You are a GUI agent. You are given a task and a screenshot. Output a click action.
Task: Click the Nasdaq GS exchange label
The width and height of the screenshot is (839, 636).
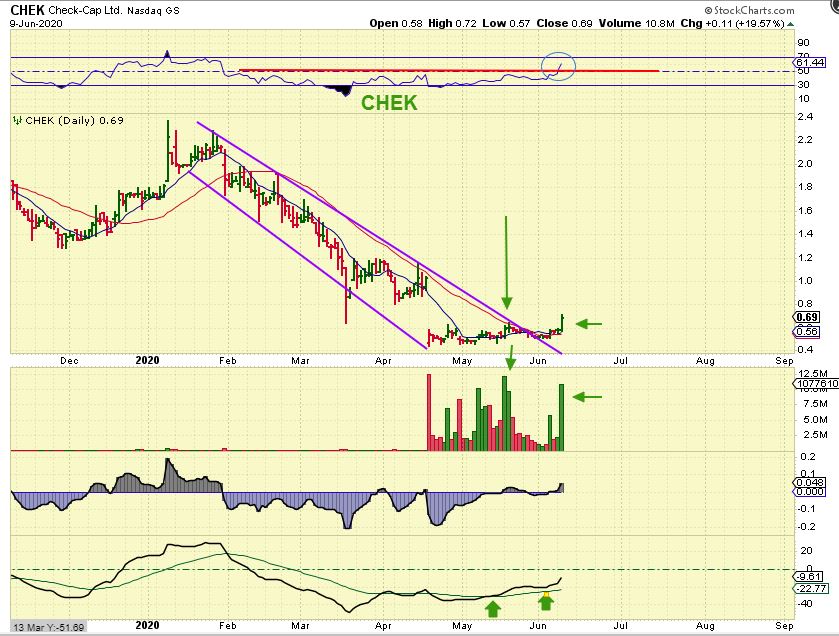click(153, 11)
